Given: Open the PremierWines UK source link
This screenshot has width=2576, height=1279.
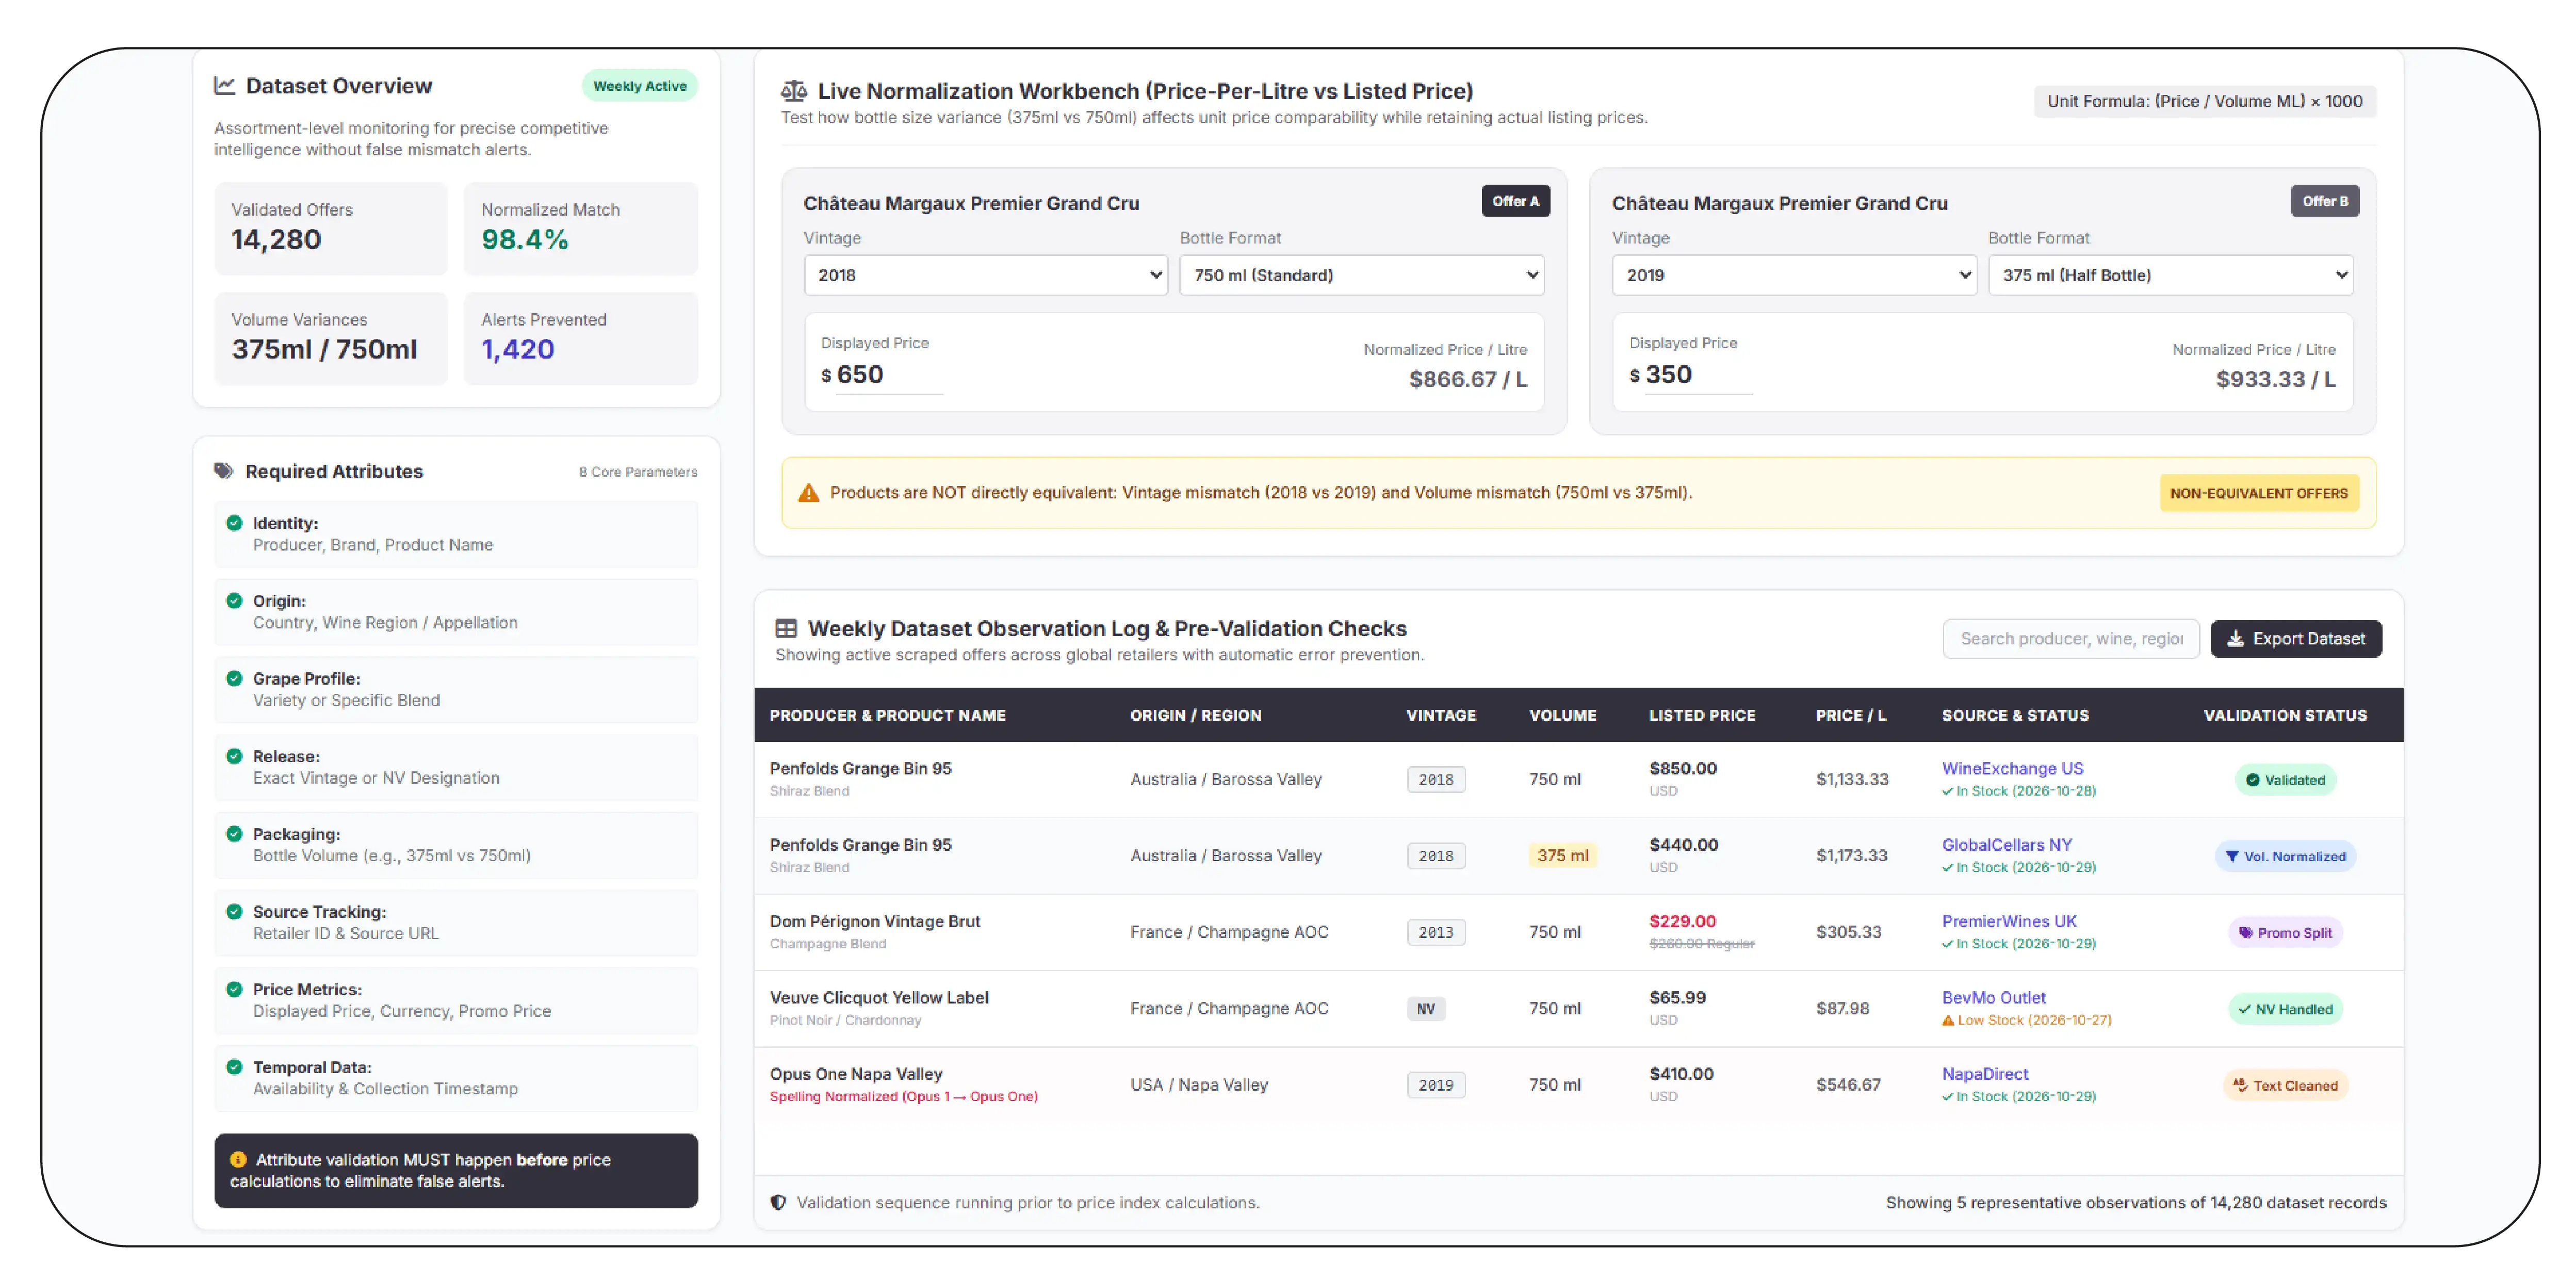Looking at the screenshot, I should point(2009,921).
